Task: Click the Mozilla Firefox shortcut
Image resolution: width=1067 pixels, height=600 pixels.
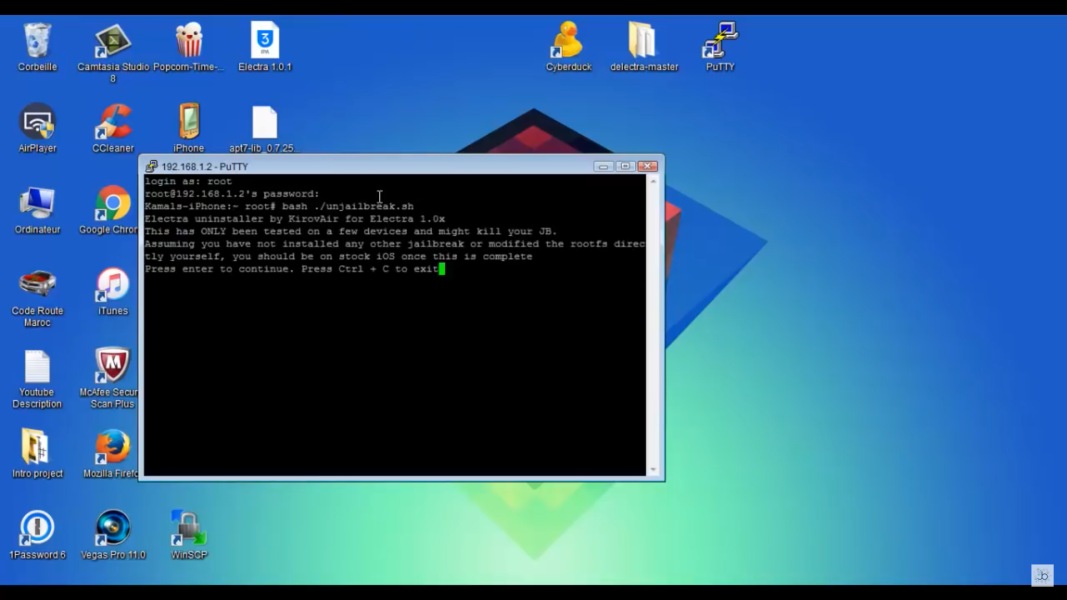Action: click(112, 448)
